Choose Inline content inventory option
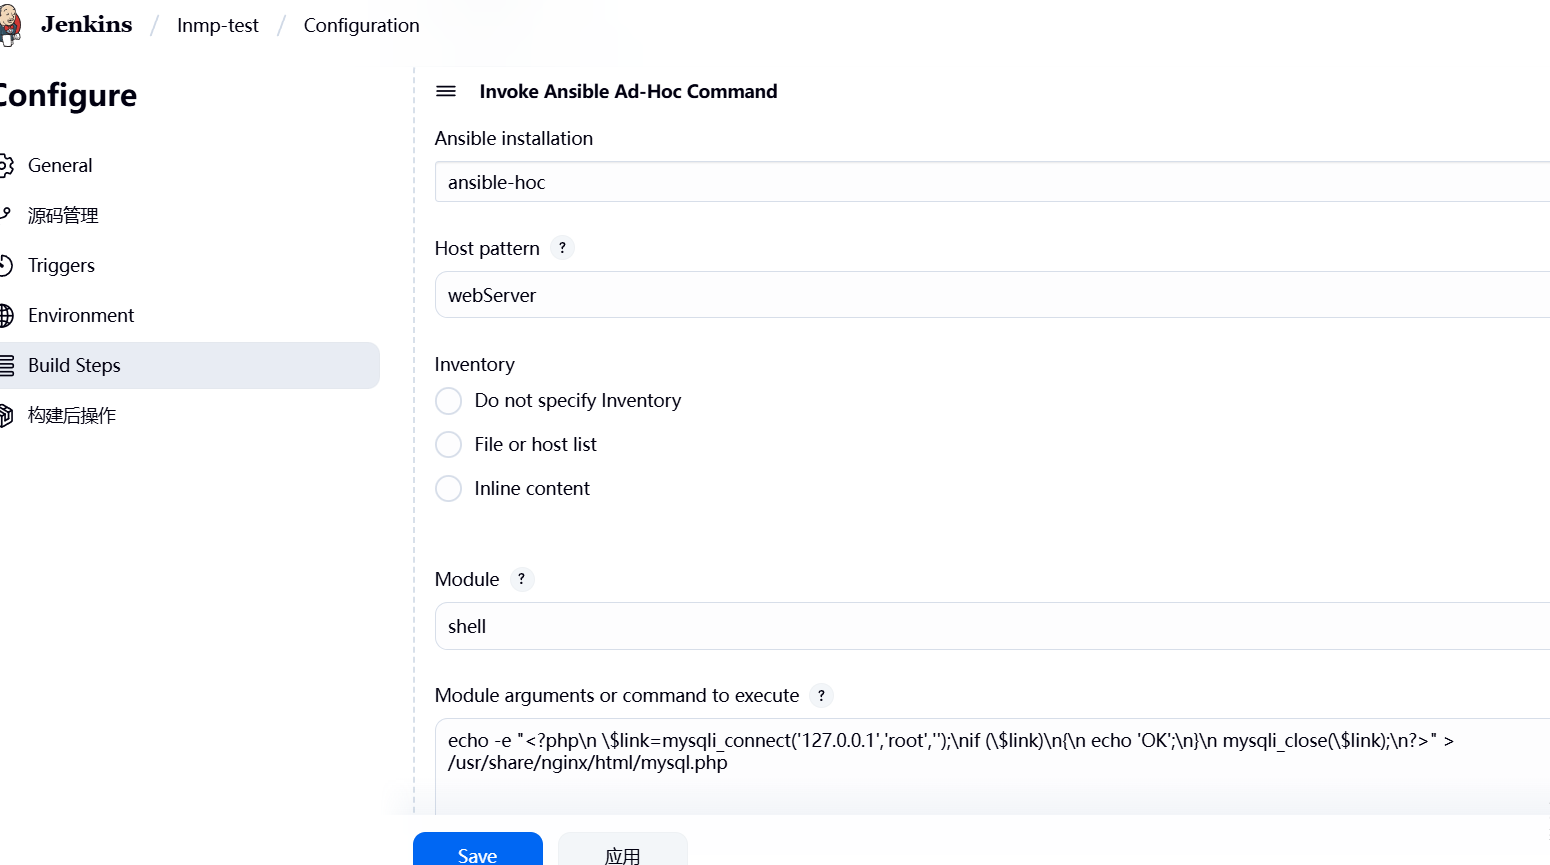 click(448, 488)
